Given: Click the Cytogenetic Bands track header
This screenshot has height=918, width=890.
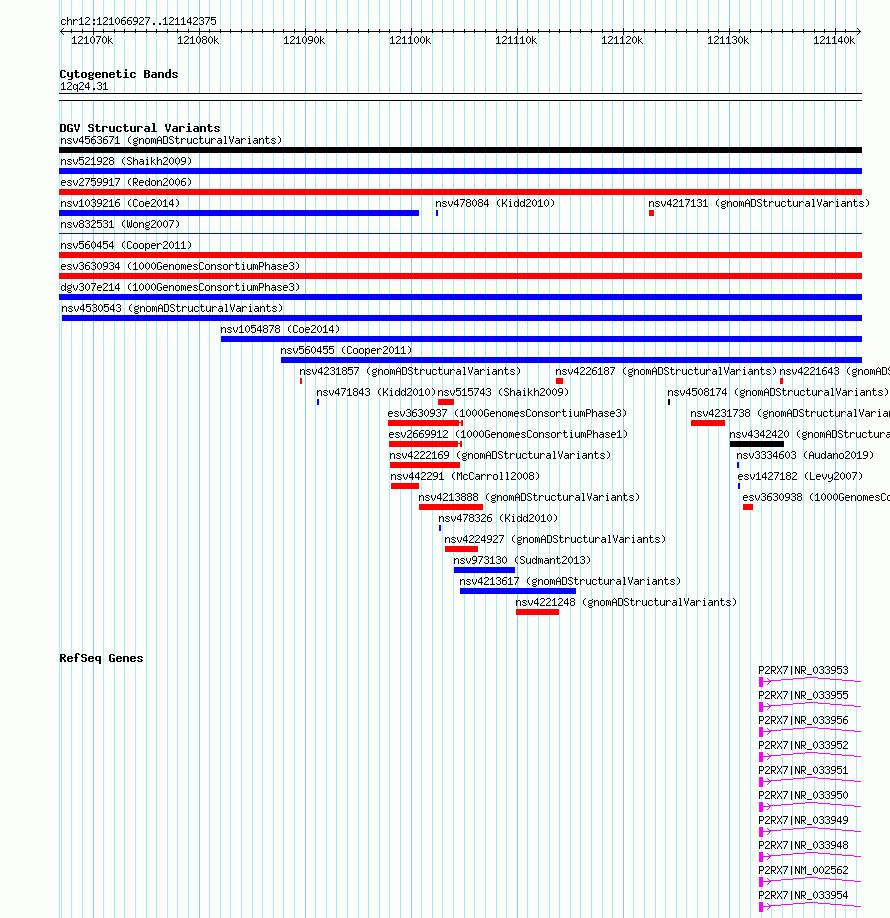Looking at the screenshot, I should pos(119,74).
